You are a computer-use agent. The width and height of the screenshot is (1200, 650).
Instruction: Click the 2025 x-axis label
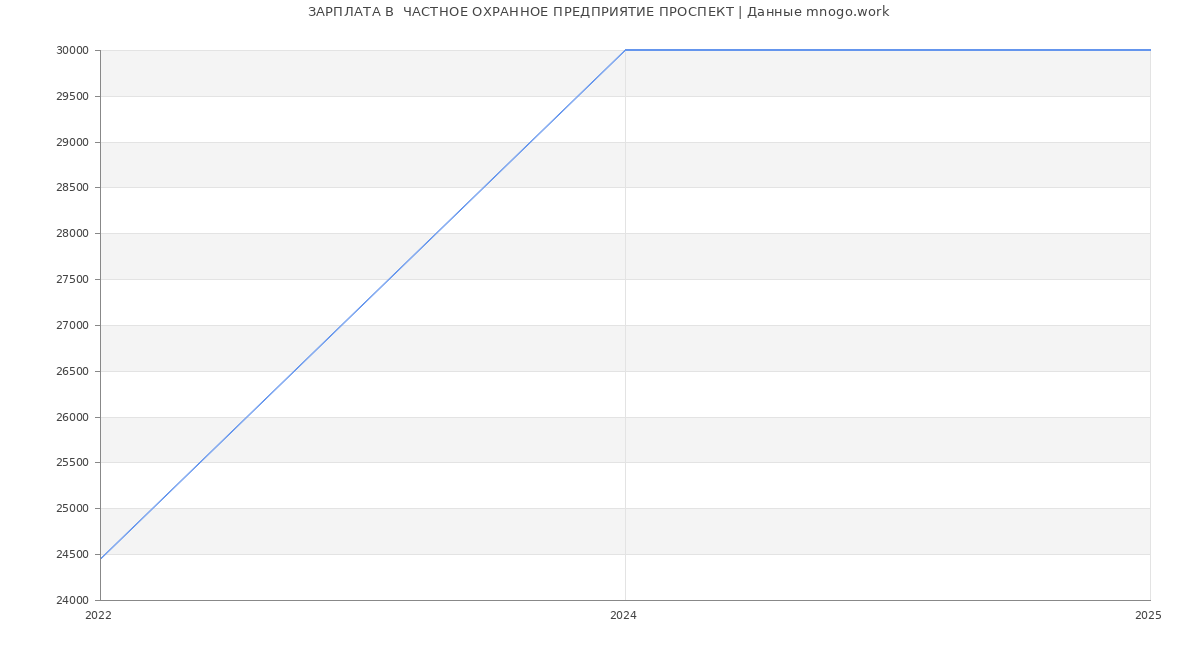click(x=1148, y=616)
